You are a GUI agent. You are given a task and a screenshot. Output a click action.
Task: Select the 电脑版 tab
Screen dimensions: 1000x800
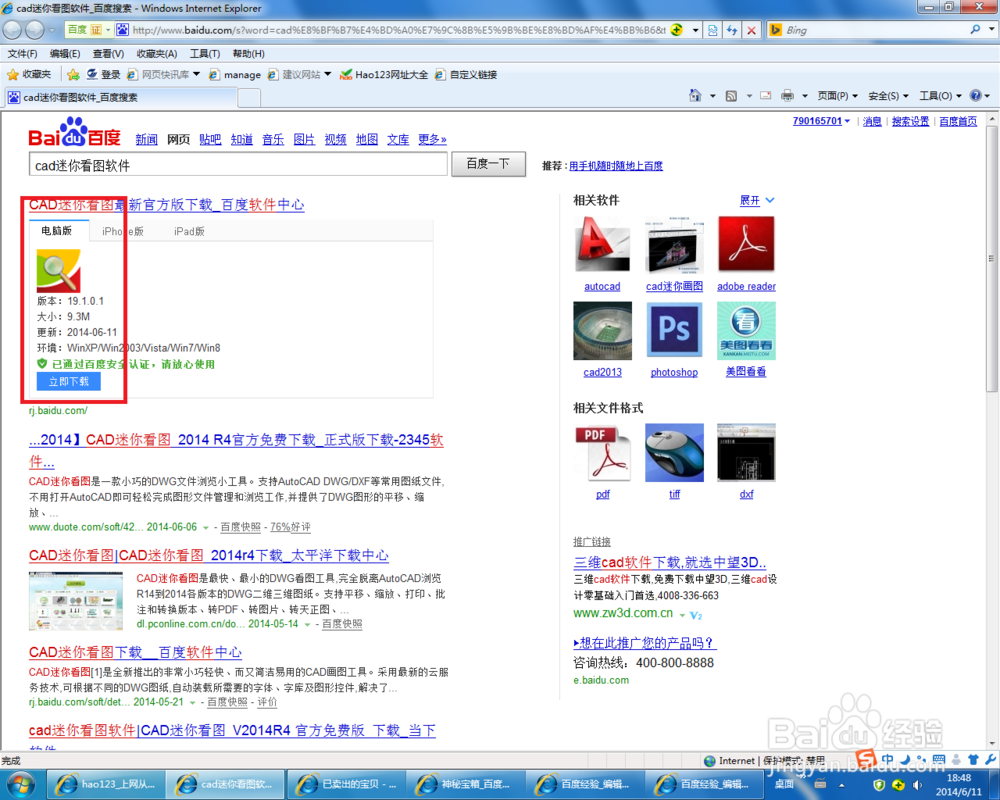pyautogui.click(x=57, y=230)
